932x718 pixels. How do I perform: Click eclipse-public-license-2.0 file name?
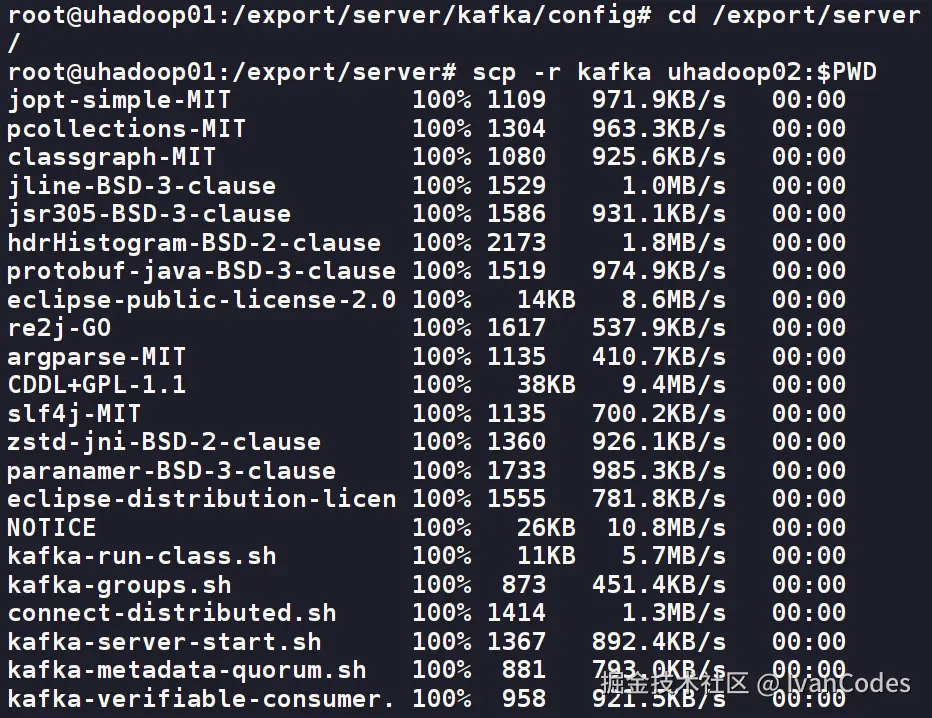tap(201, 300)
